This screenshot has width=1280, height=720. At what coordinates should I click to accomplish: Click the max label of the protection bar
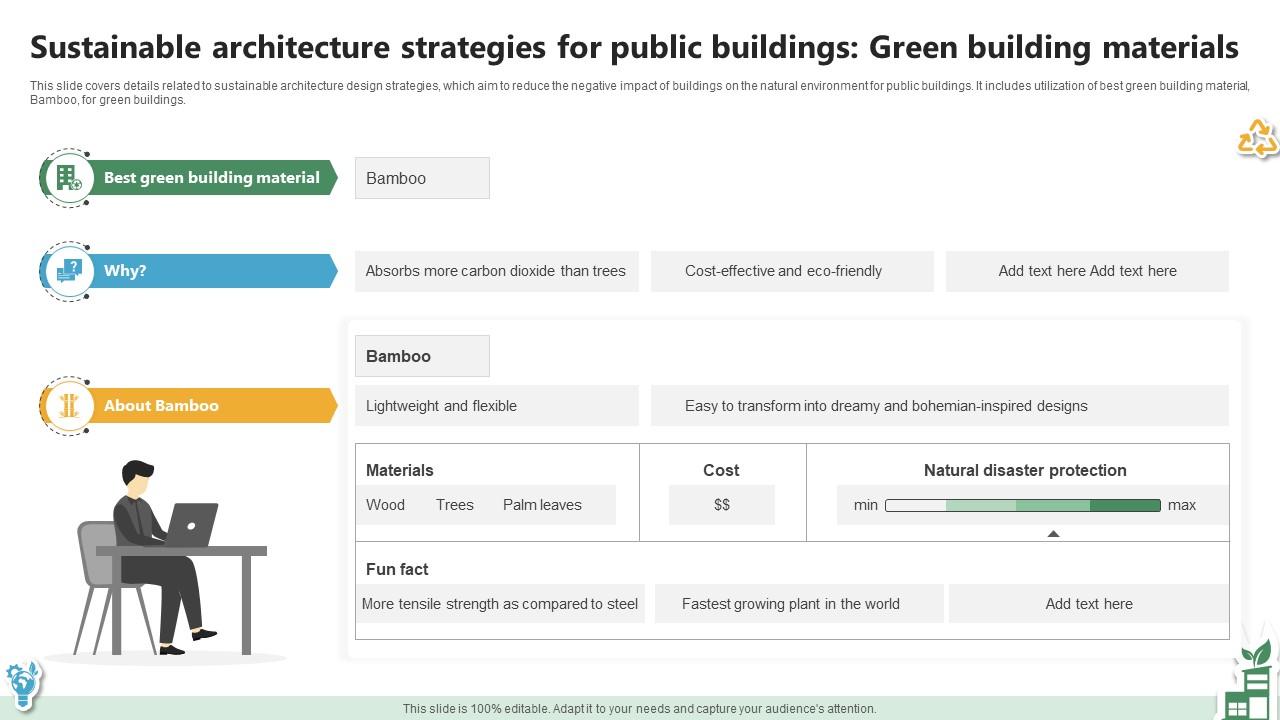[1182, 505]
